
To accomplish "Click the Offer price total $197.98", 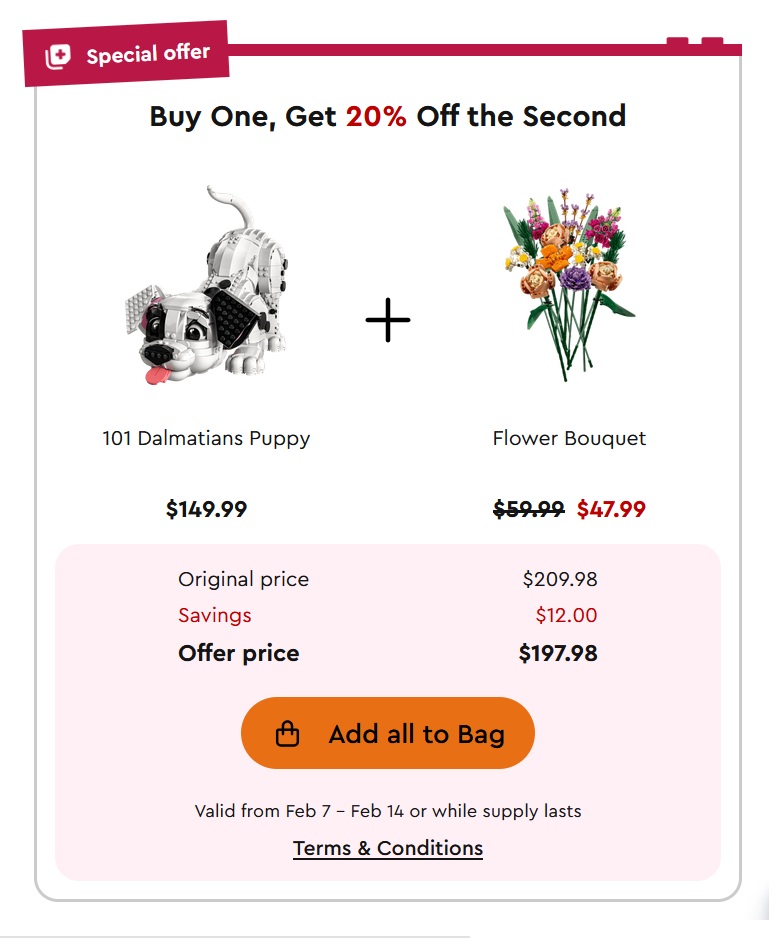I will click(x=558, y=654).
